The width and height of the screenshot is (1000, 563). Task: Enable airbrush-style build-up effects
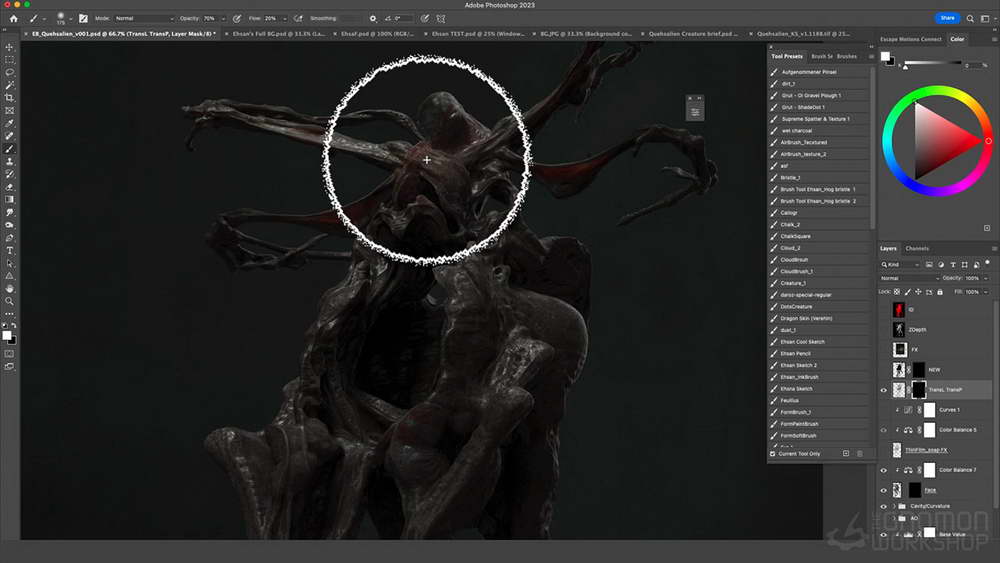pyautogui.click(x=298, y=18)
